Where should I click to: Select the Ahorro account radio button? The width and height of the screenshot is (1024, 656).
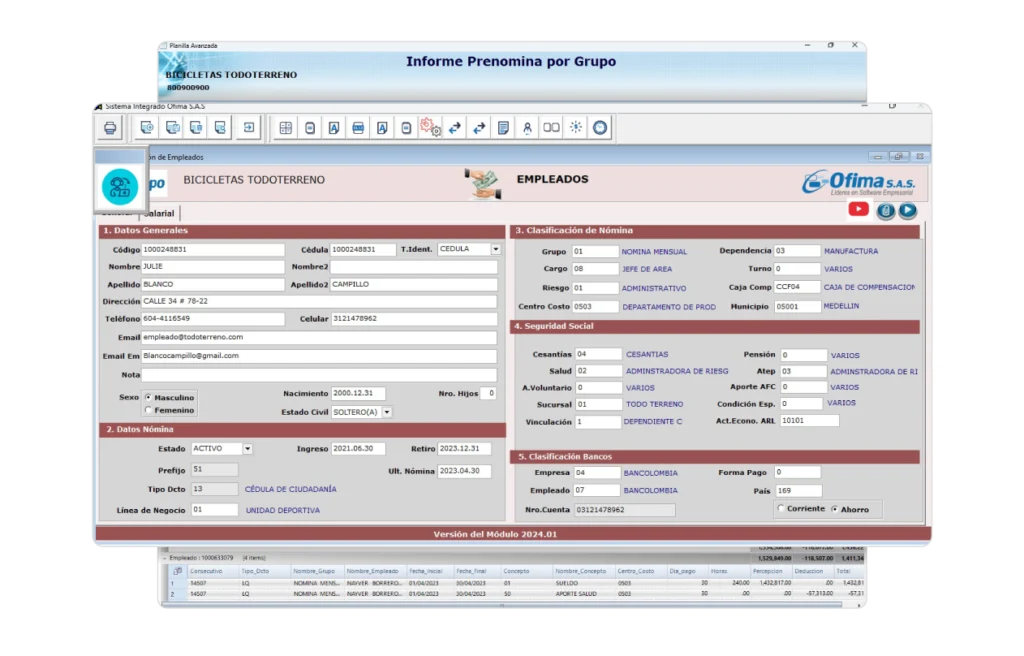[835, 509]
